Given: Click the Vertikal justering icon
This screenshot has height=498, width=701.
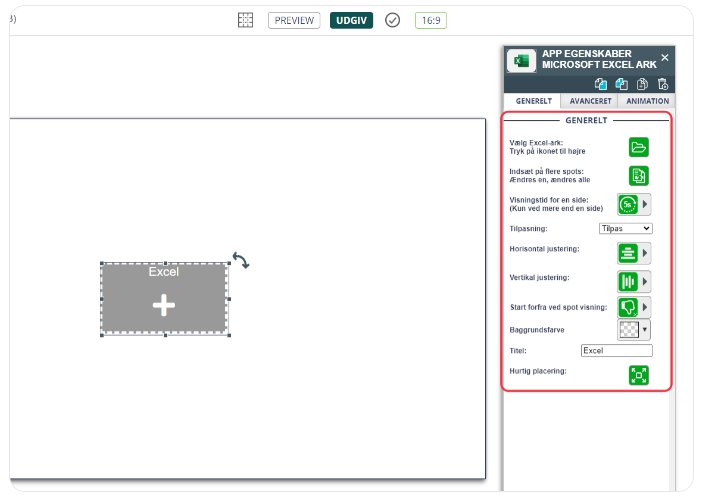Looking at the screenshot, I should (x=628, y=282).
